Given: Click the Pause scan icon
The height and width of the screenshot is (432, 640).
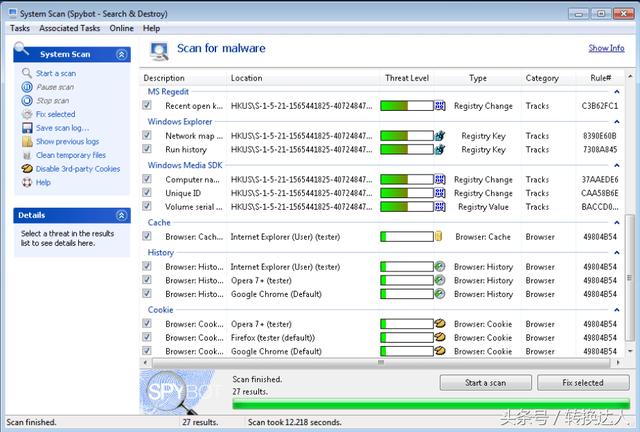Looking at the screenshot, I should pos(27,87).
